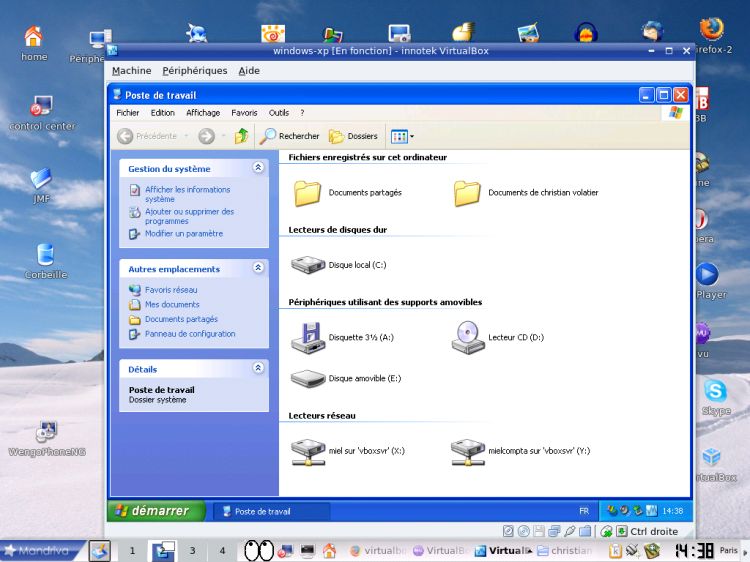Open Documents partagés sidebar link

click(181, 319)
